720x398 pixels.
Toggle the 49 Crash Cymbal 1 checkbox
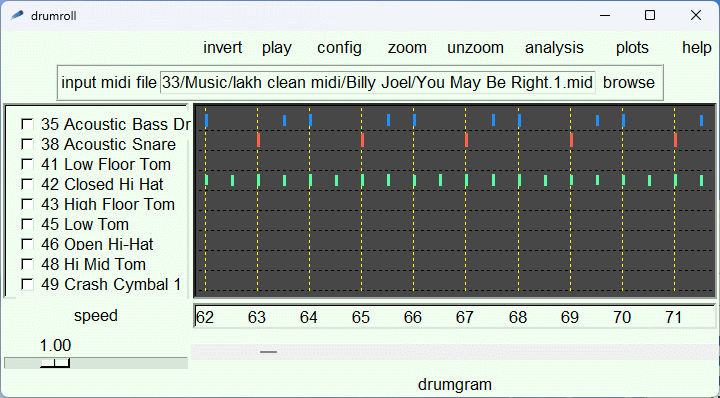28,284
